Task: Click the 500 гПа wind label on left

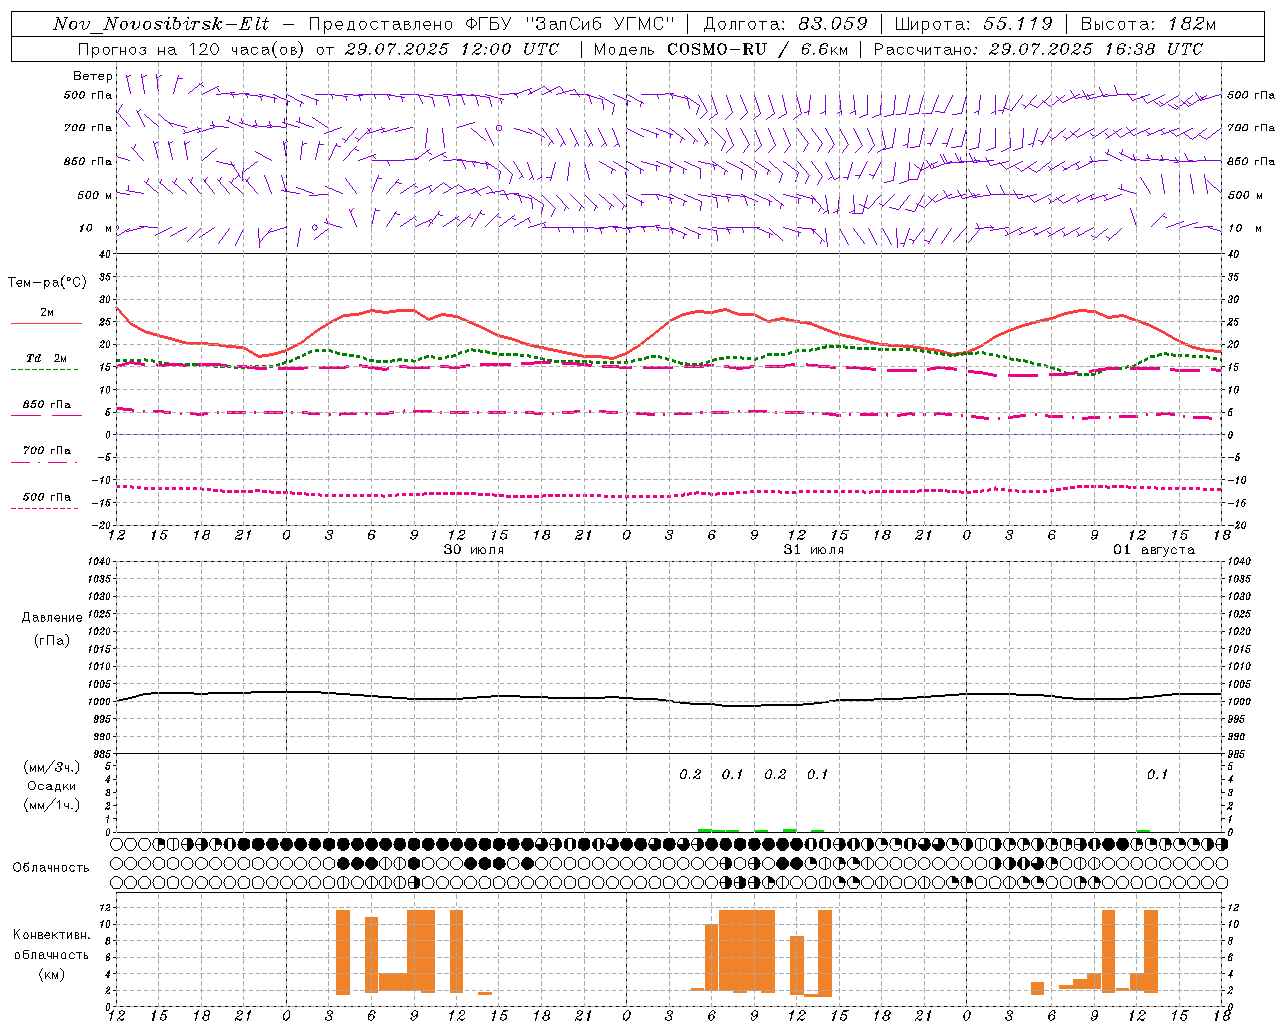Action: [88, 95]
